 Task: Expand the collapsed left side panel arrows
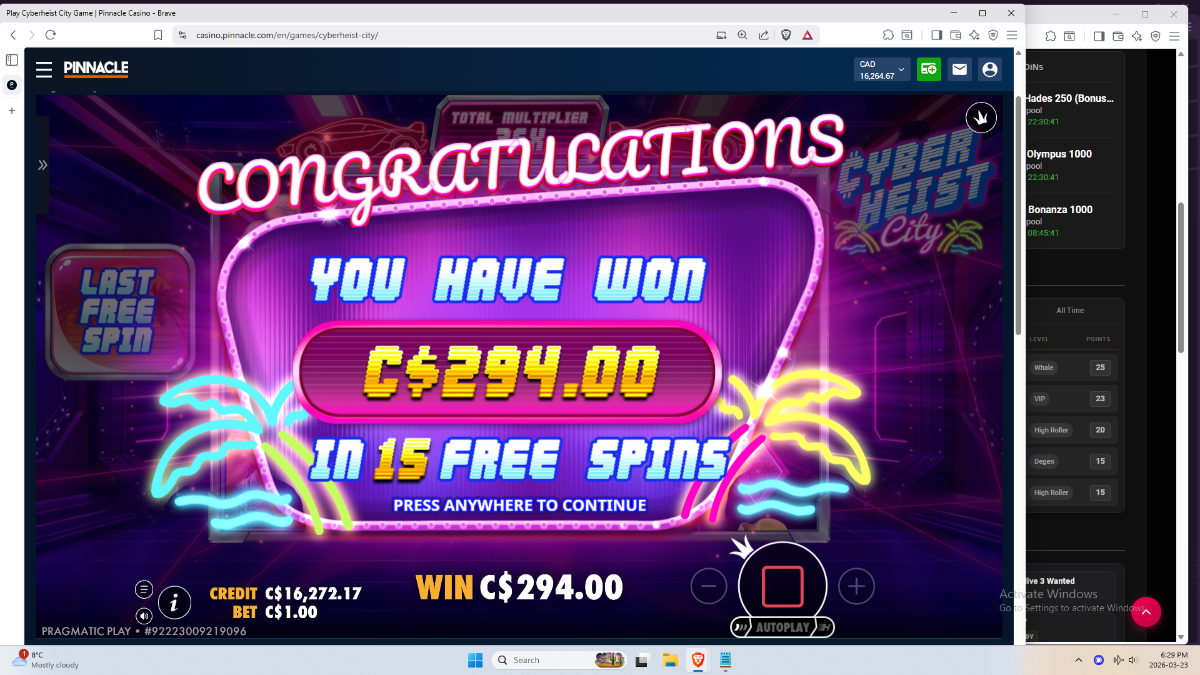pyautogui.click(x=42, y=165)
